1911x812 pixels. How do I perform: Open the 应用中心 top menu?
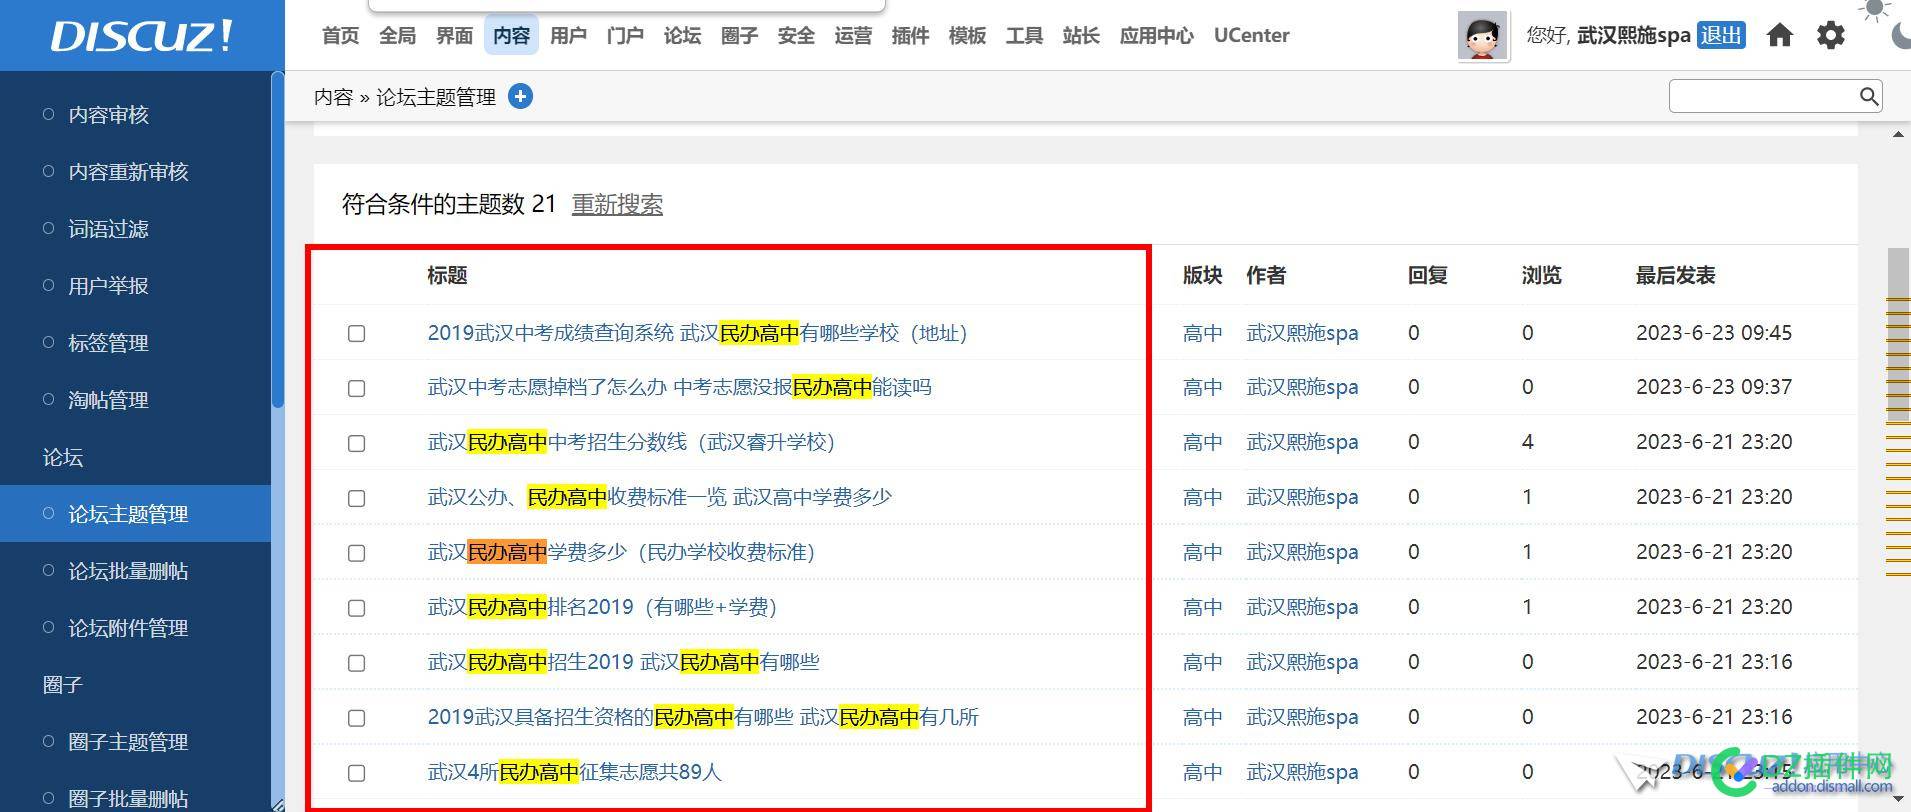tap(1157, 35)
